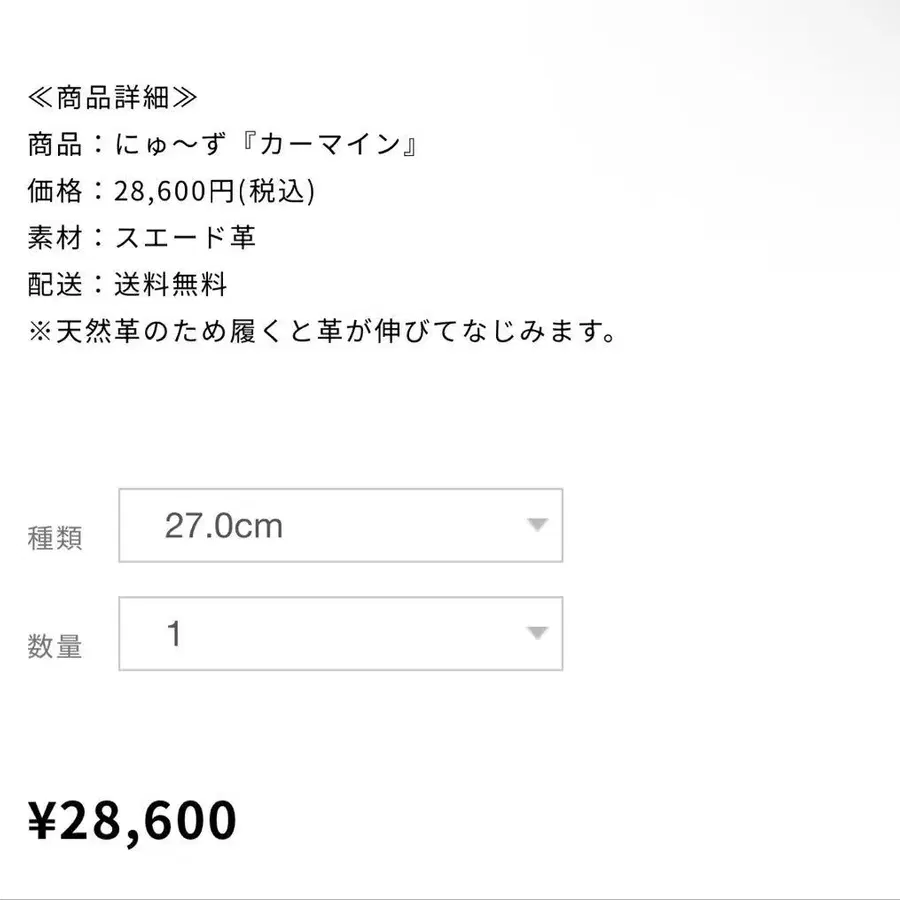This screenshot has width=900, height=900.
Task: Click the large ¥28,600 price
Action: point(132,821)
